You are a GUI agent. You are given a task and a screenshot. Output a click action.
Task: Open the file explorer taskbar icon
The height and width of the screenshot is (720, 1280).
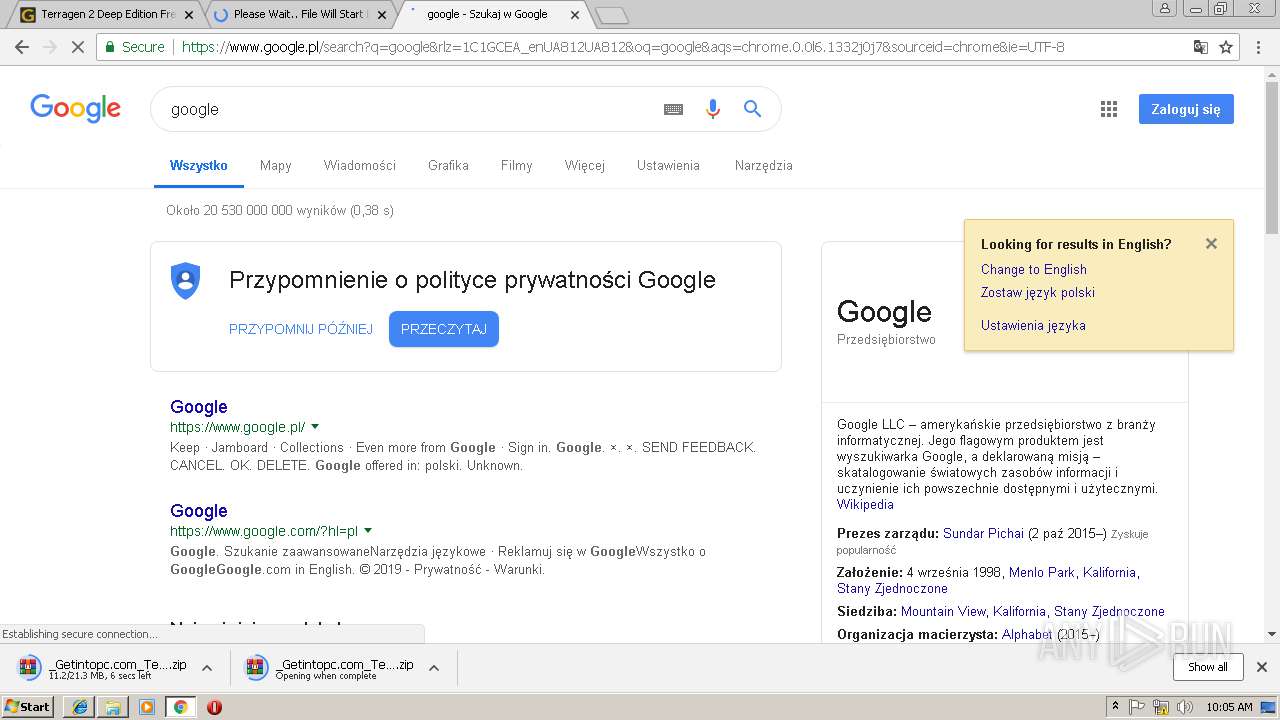click(x=113, y=706)
